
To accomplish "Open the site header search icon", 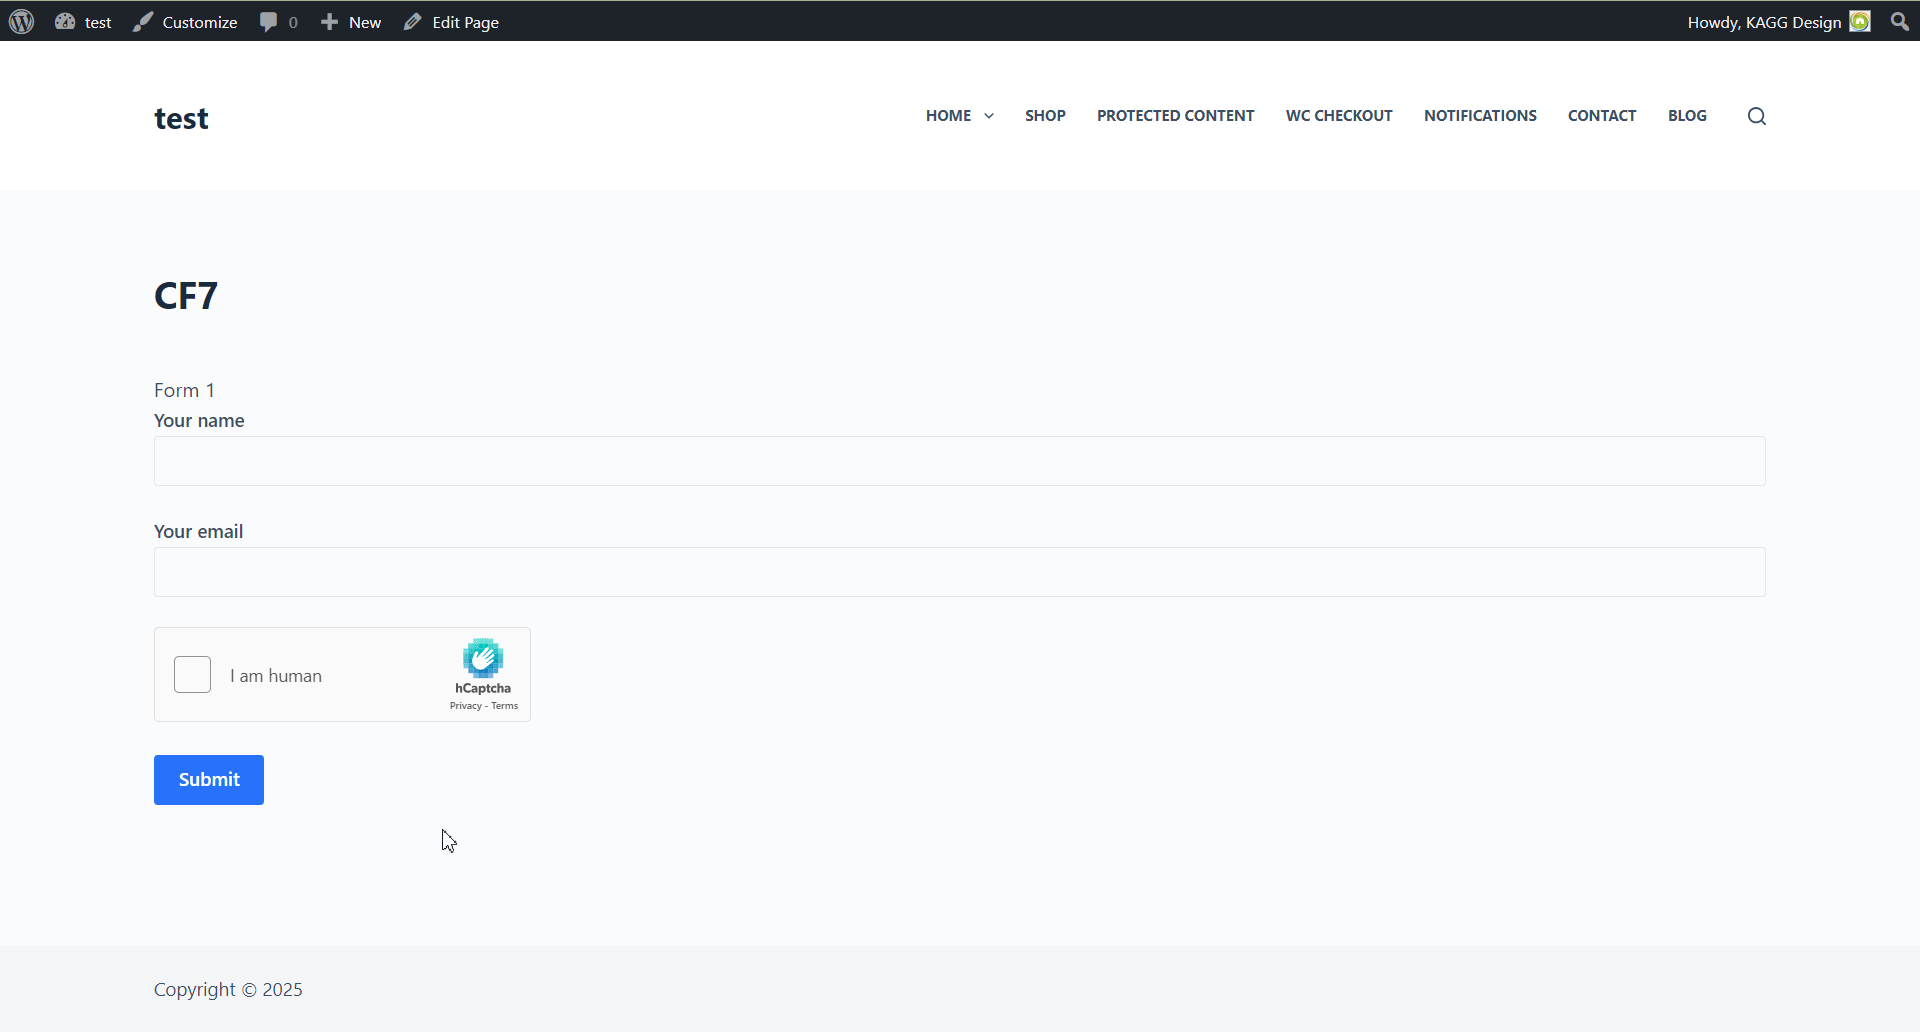I will tap(1756, 116).
